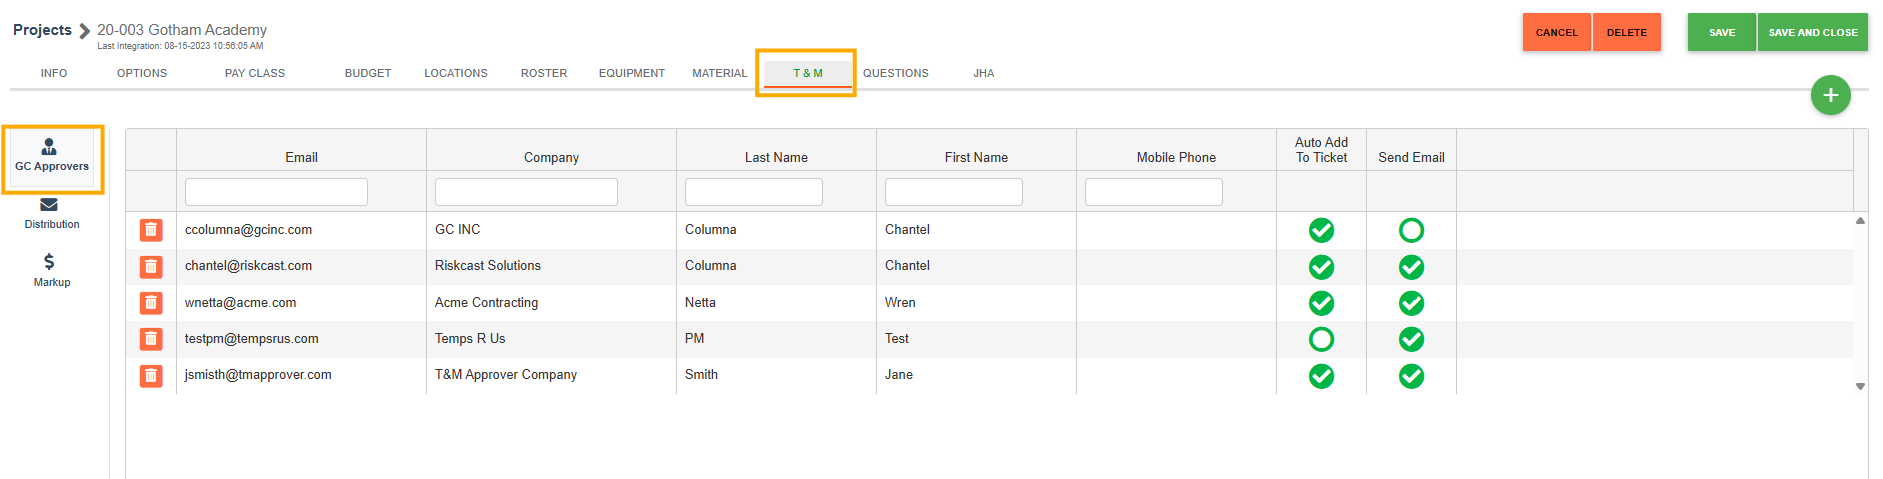Screen dimensions: 1883x479
Task: Open the Markup dollar section
Action: (51, 270)
